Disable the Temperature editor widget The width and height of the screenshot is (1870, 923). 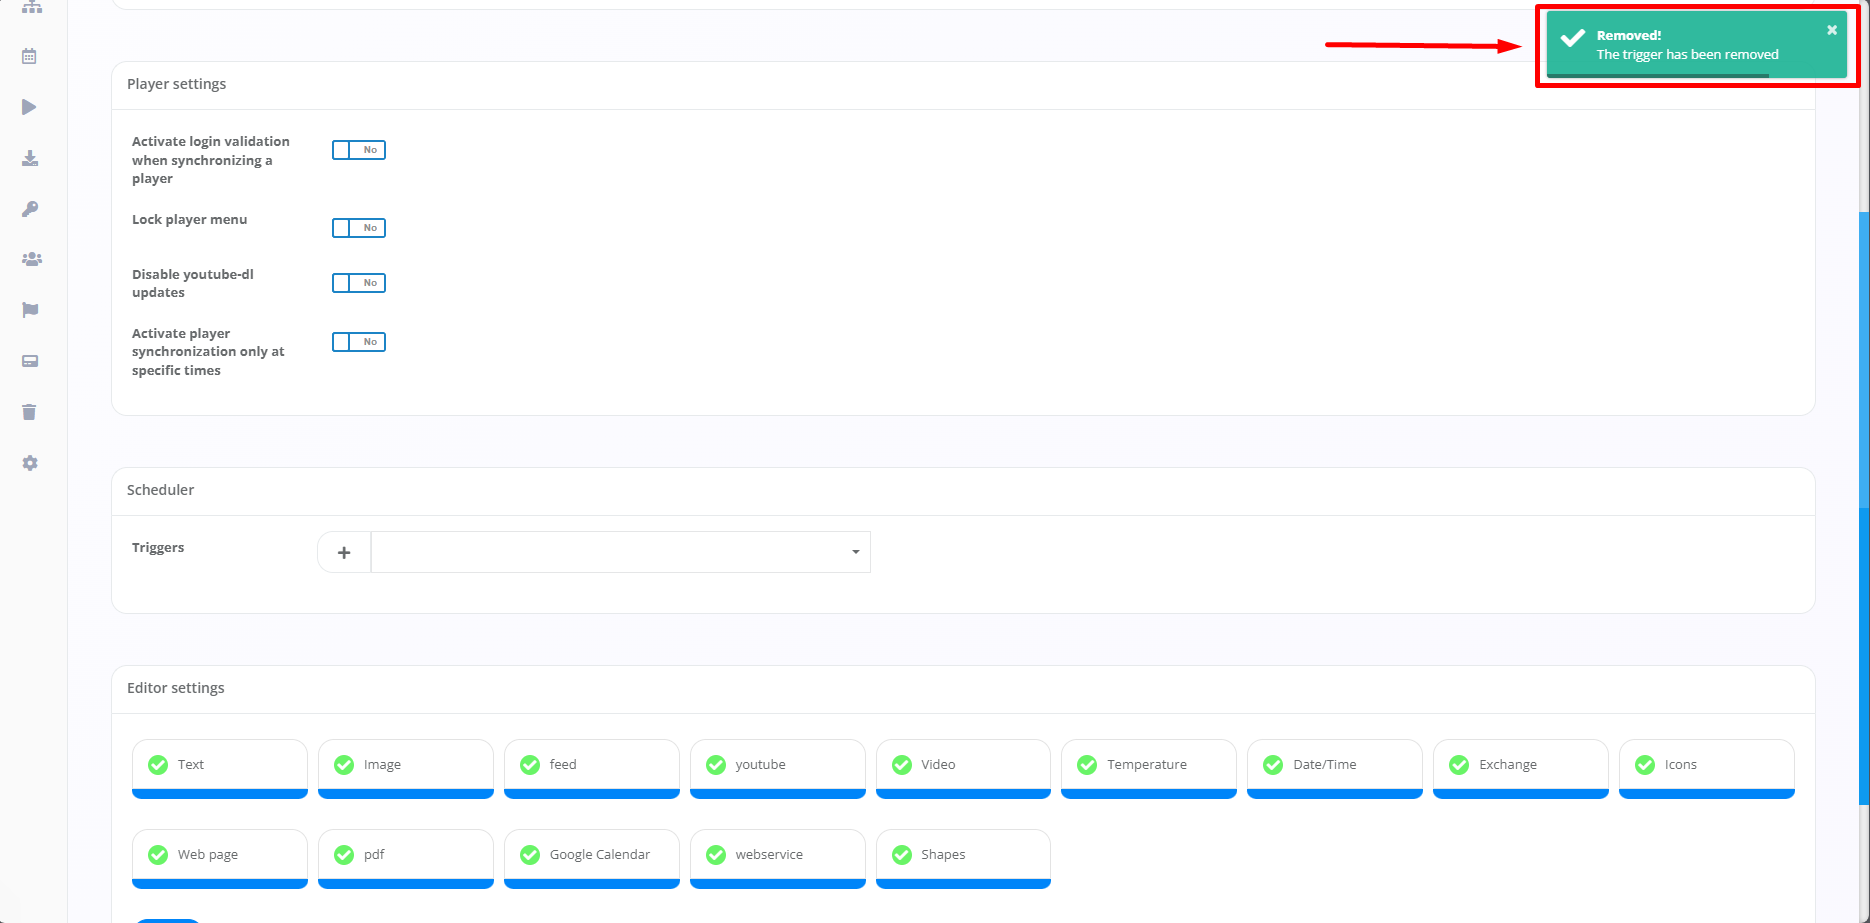[x=1087, y=765]
